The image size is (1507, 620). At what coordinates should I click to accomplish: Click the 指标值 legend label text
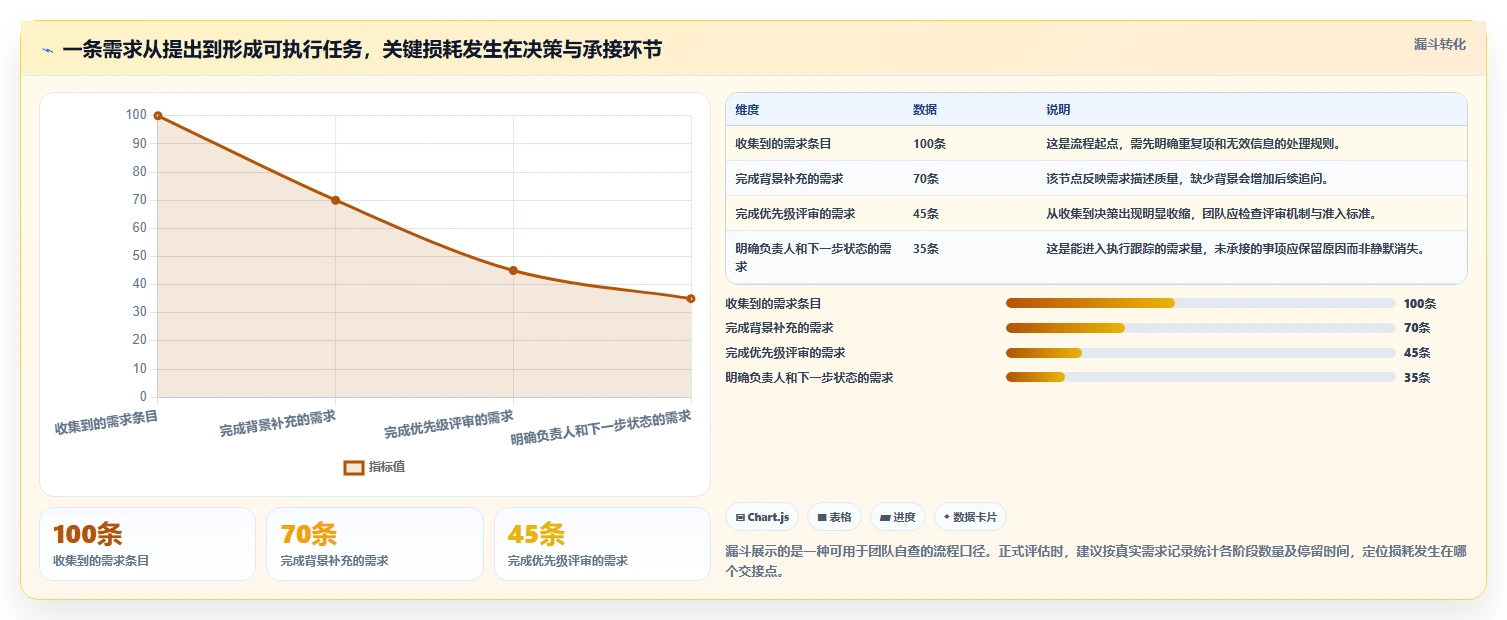pyautogui.click(x=387, y=467)
